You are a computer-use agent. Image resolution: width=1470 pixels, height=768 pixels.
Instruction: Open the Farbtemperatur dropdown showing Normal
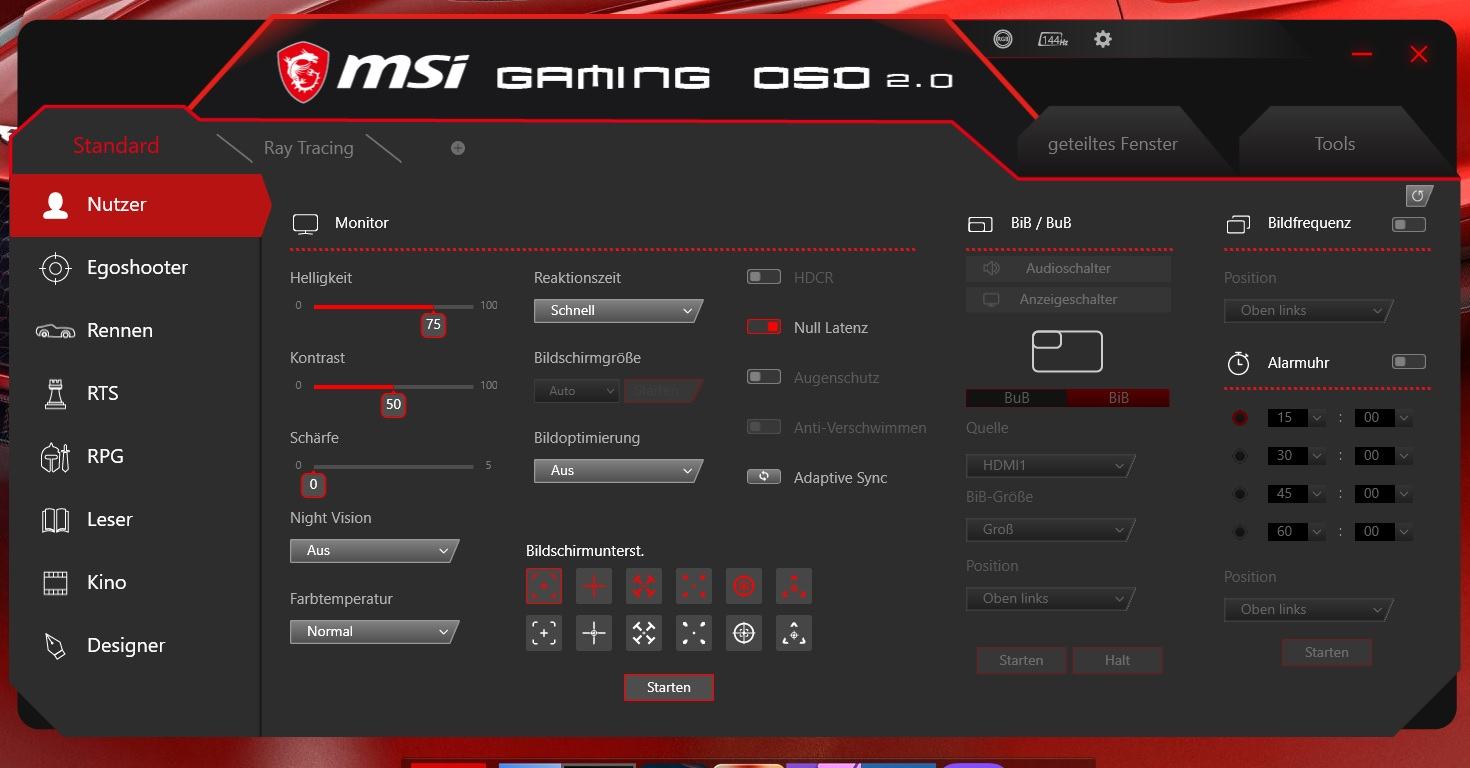[x=374, y=632]
